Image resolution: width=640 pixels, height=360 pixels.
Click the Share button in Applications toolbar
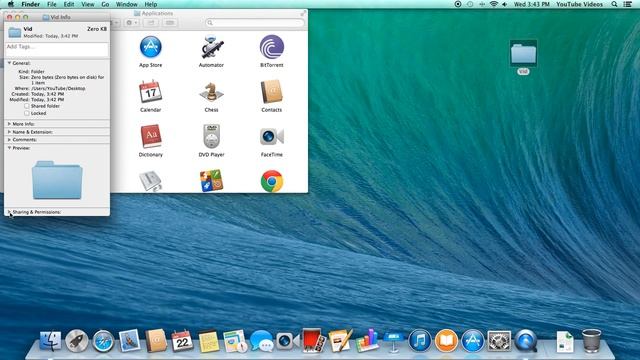click(x=151, y=23)
